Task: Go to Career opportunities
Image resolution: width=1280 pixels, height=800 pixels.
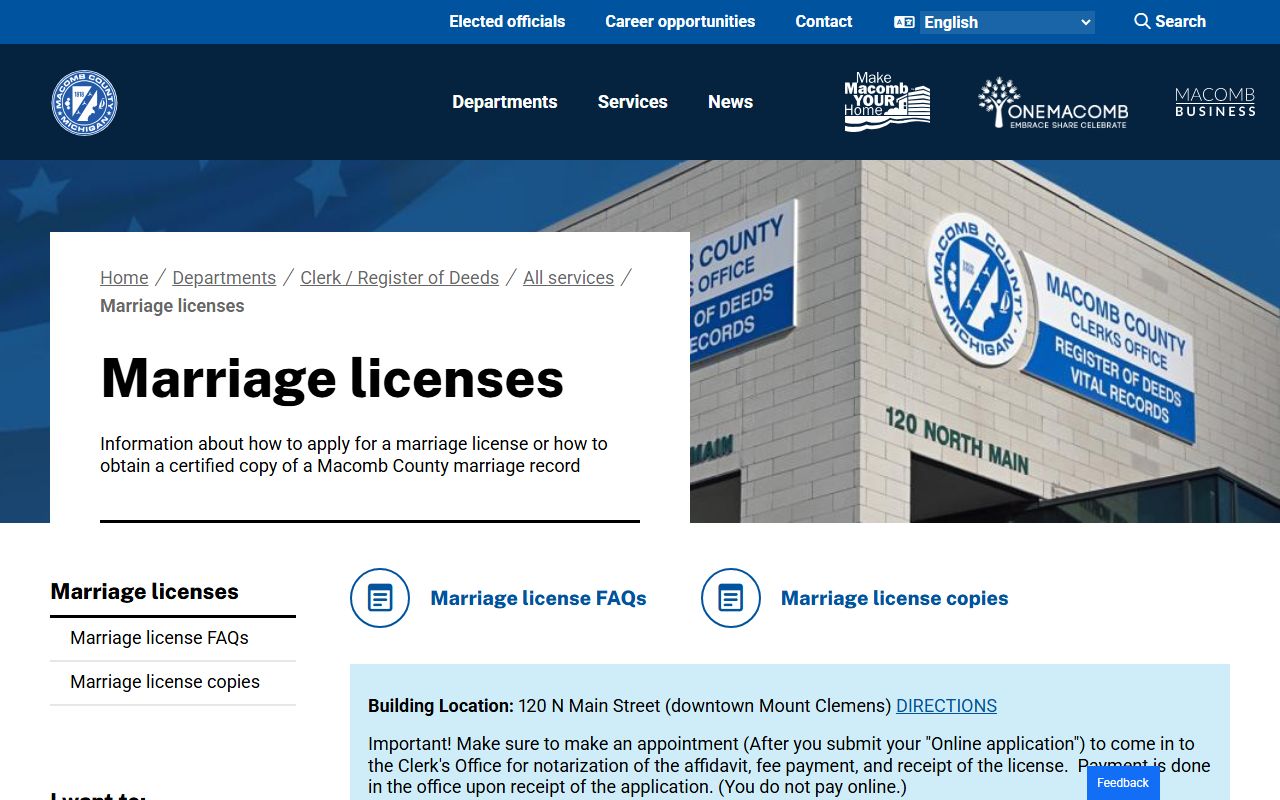Action: [680, 21]
